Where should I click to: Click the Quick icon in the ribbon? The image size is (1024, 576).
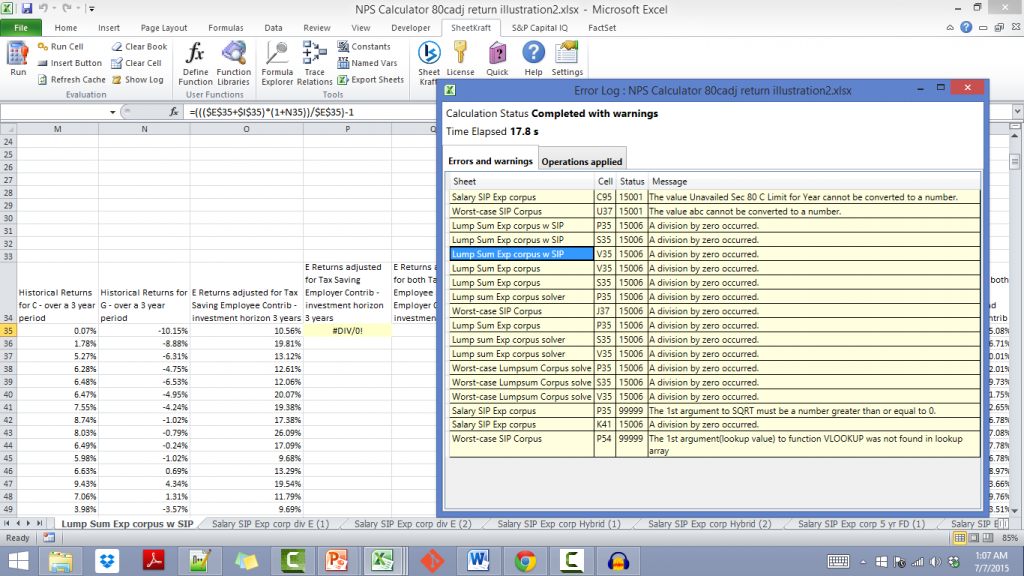point(497,59)
